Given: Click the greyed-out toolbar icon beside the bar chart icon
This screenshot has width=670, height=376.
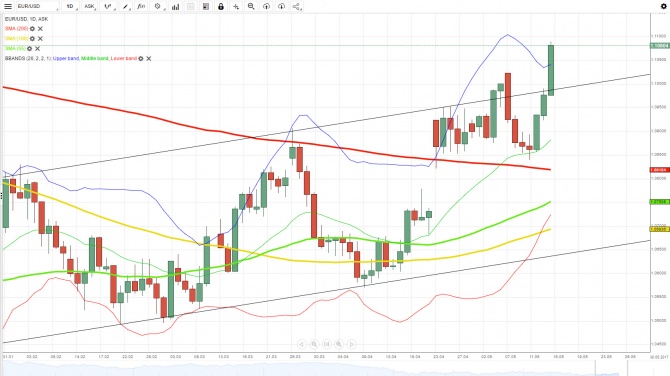Looking at the screenshot, I should 191,6.
